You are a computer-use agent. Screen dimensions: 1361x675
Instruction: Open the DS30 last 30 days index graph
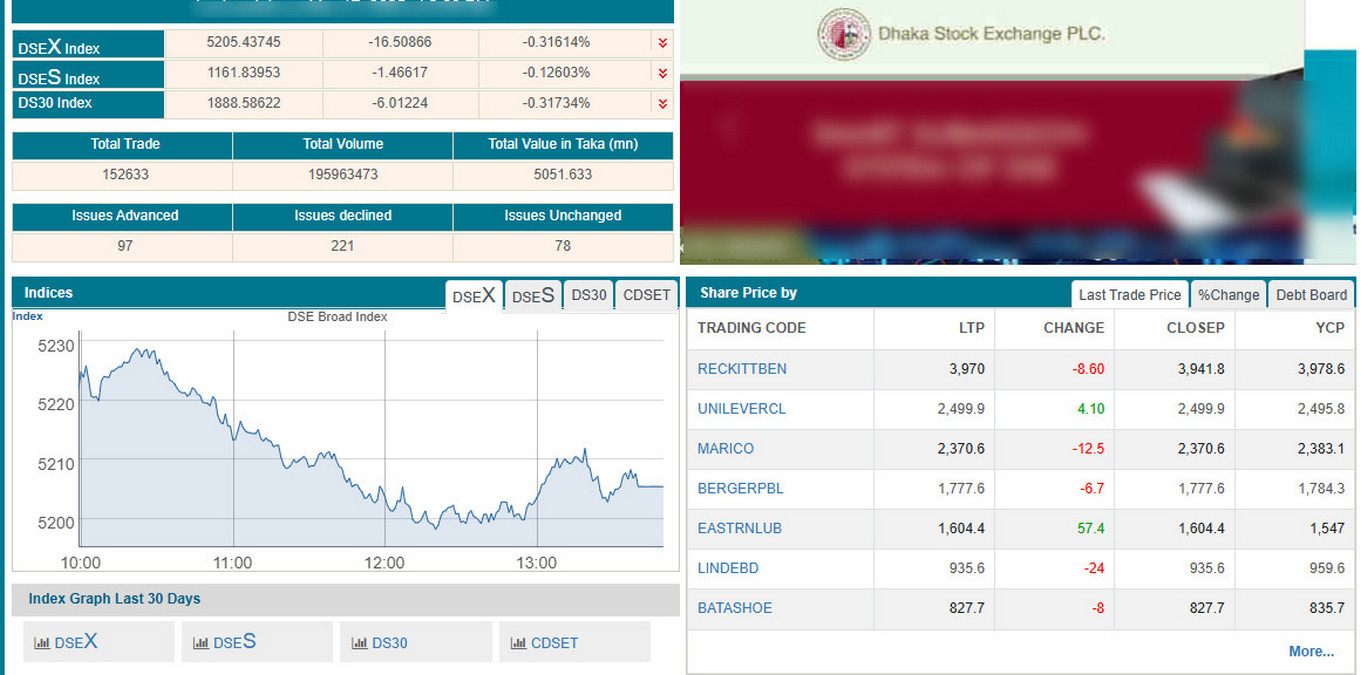click(x=416, y=642)
